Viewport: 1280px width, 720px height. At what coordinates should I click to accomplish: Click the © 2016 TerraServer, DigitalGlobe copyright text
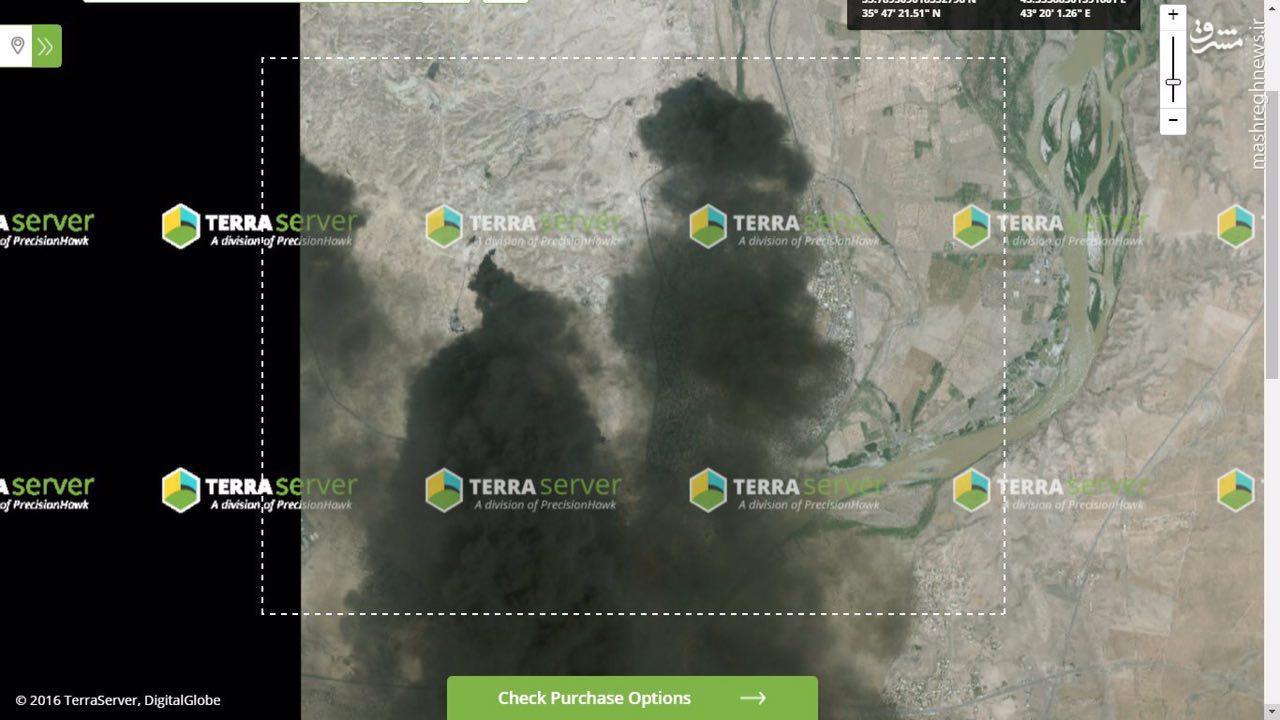118,700
